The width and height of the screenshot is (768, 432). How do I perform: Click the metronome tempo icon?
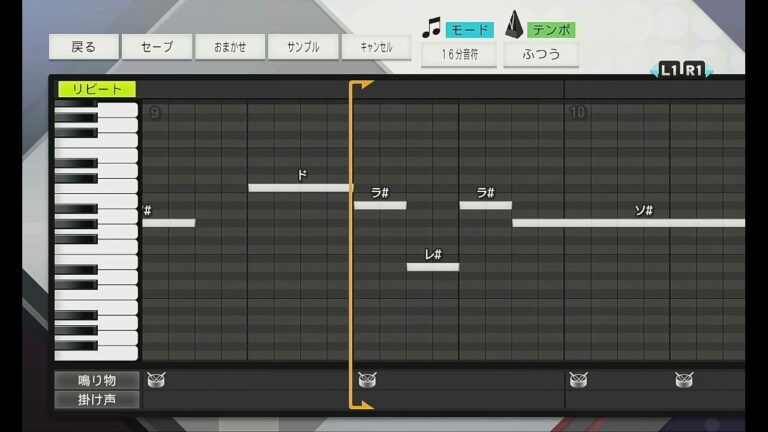click(x=514, y=26)
